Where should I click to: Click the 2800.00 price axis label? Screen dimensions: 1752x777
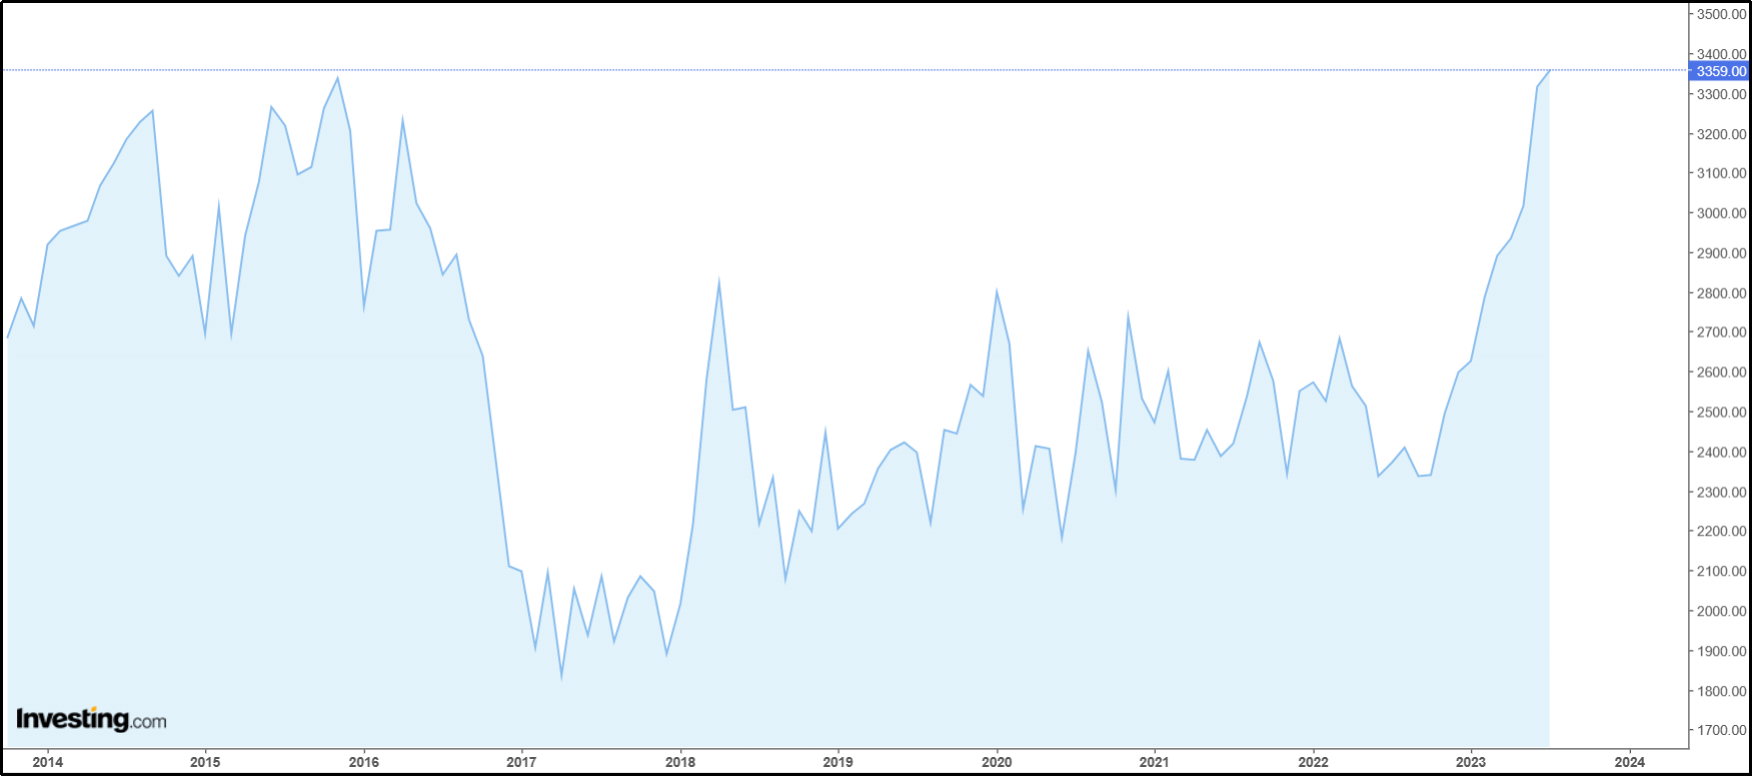[1721, 293]
